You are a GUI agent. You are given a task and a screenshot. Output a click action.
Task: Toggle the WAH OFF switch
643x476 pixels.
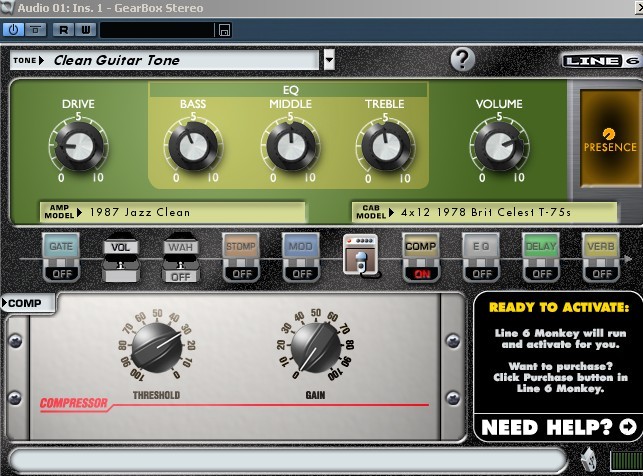(181, 277)
